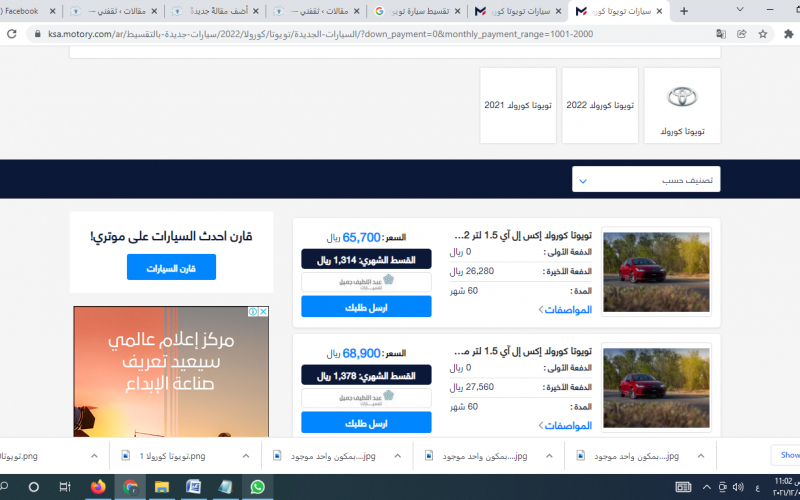Reload the page with the refresh icon

[11, 34]
